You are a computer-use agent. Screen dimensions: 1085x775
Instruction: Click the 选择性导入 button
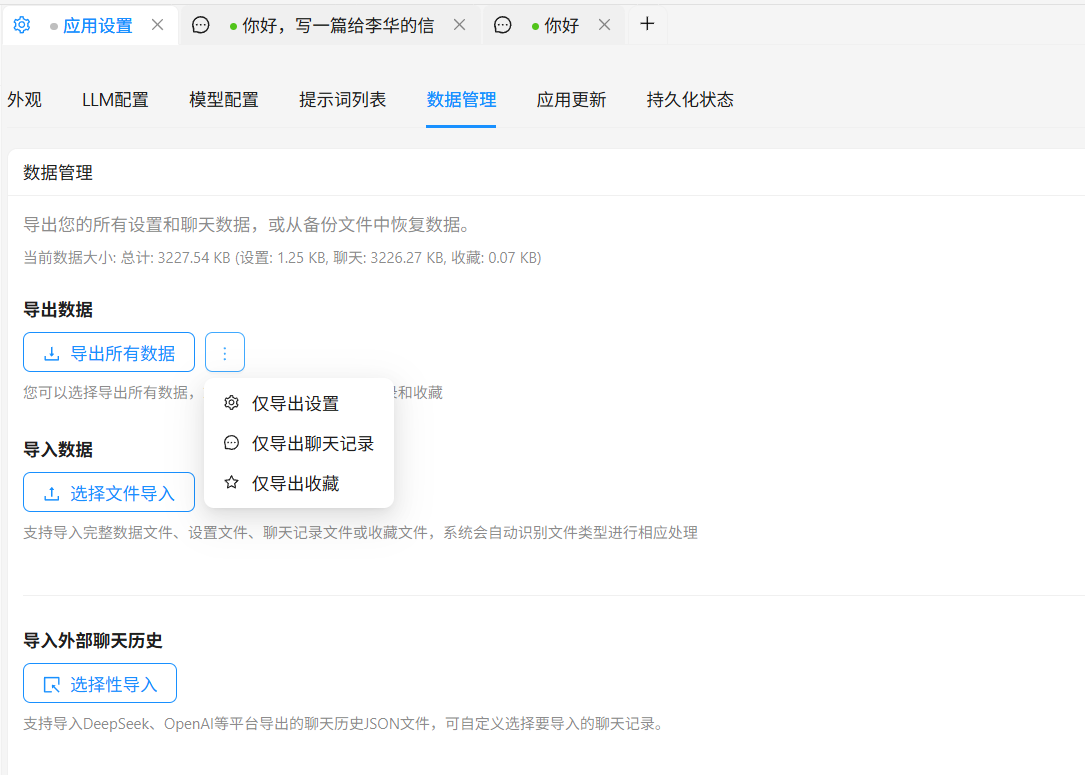click(x=100, y=684)
